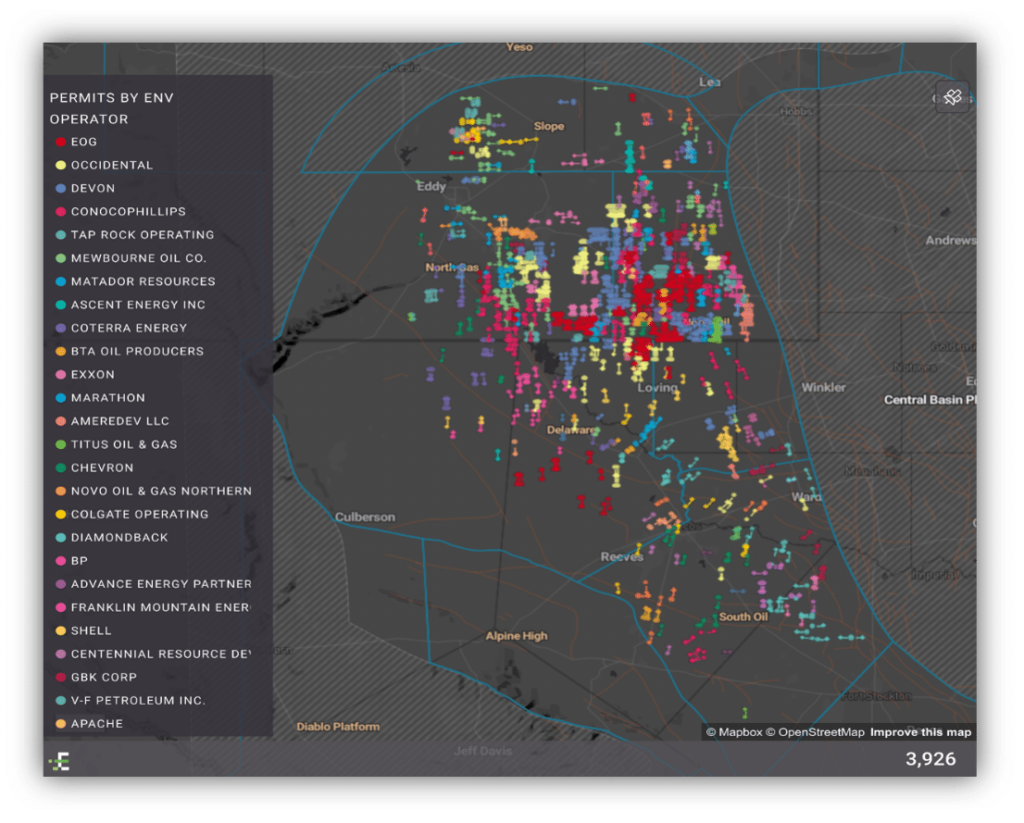Select DIAMONDBACK in the operator list
Viewport: 1024px width, 823px height.
click(x=119, y=538)
